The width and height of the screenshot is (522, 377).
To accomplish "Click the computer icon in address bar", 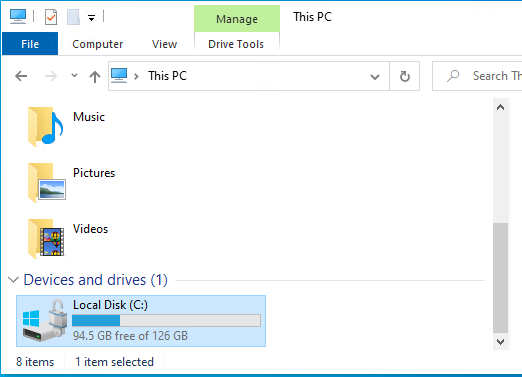I will pos(119,76).
